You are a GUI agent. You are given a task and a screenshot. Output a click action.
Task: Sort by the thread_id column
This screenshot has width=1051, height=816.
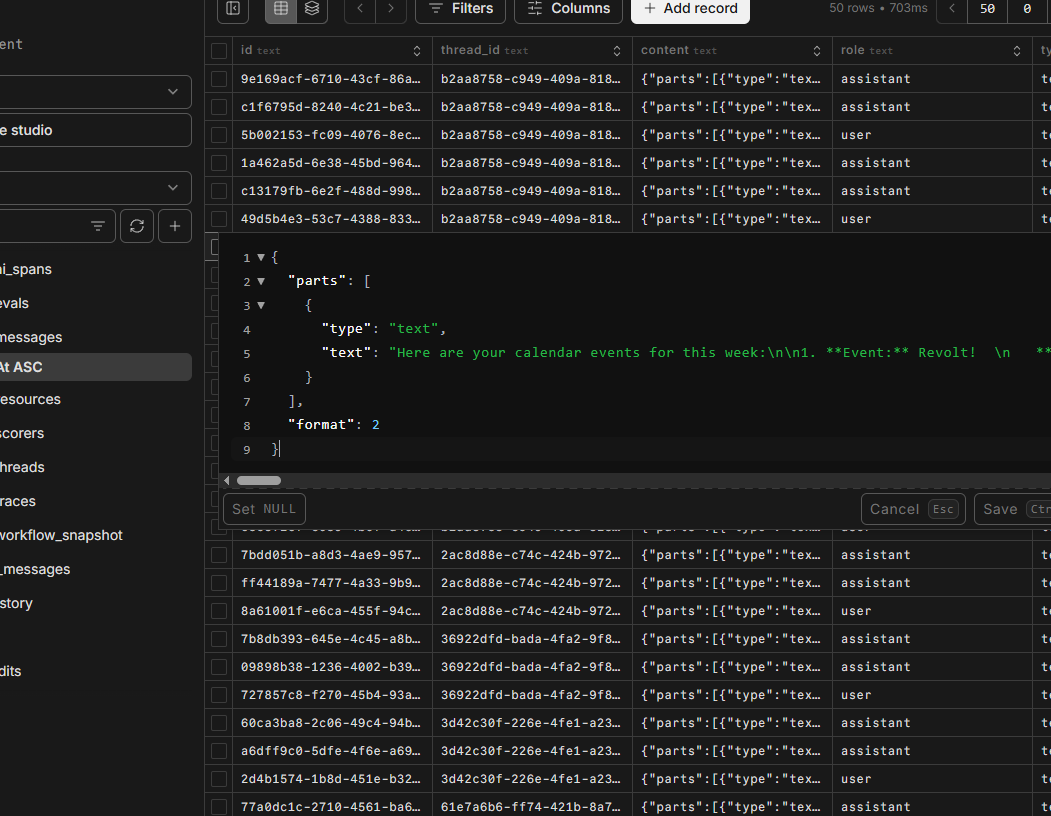(x=617, y=51)
